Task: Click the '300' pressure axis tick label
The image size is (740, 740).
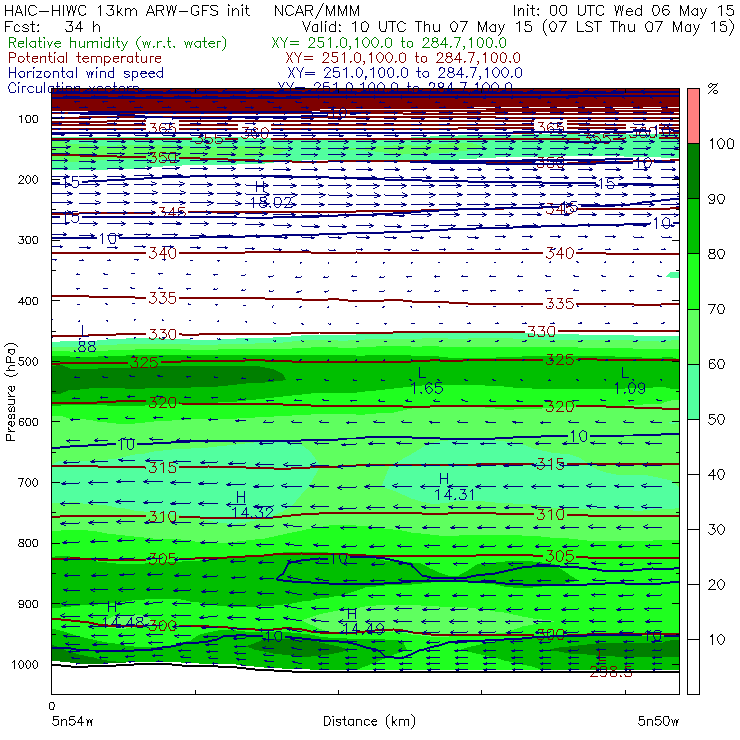Action: pos(28,240)
